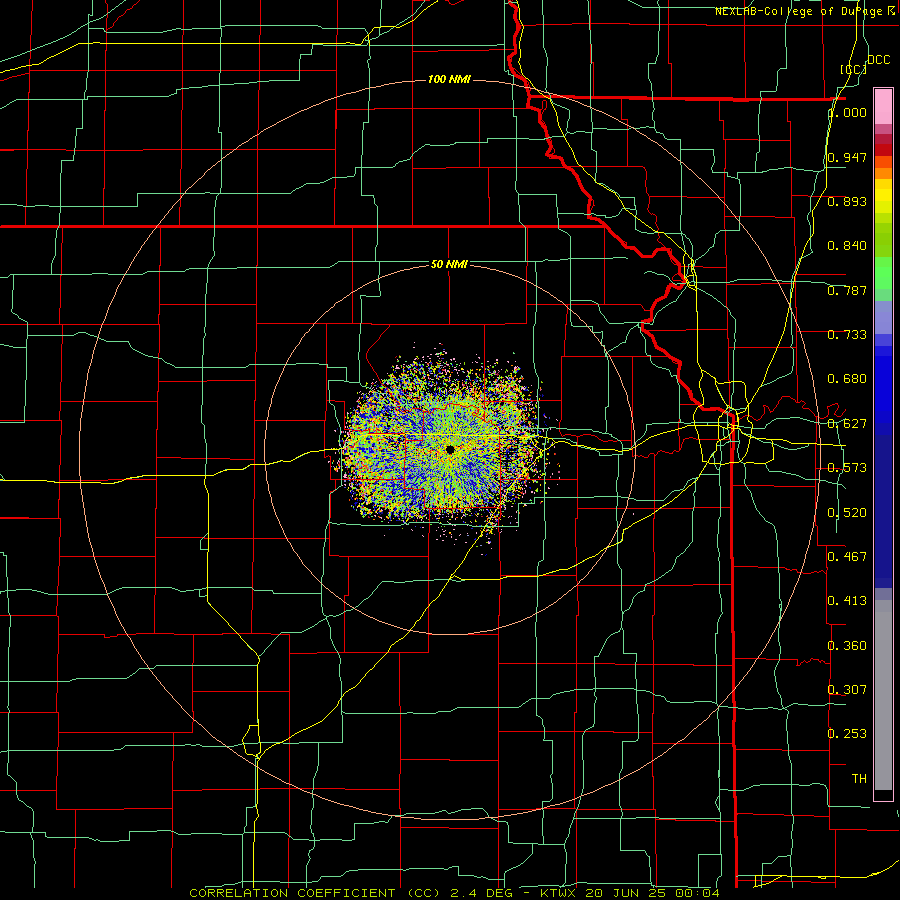Click the 20 JUN 25 date text
The image size is (900, 900).
pyautogui.click(x=624, y=893)
